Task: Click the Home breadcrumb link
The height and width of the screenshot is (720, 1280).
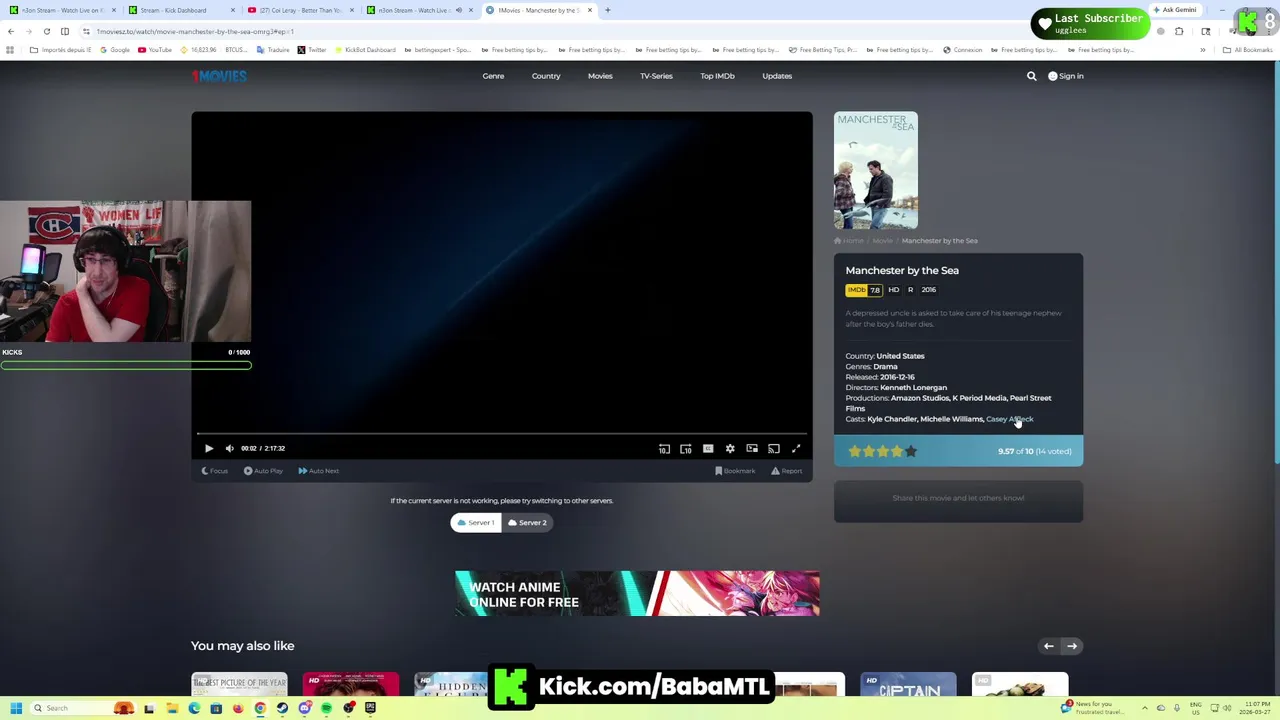Action: click(849, 241)
